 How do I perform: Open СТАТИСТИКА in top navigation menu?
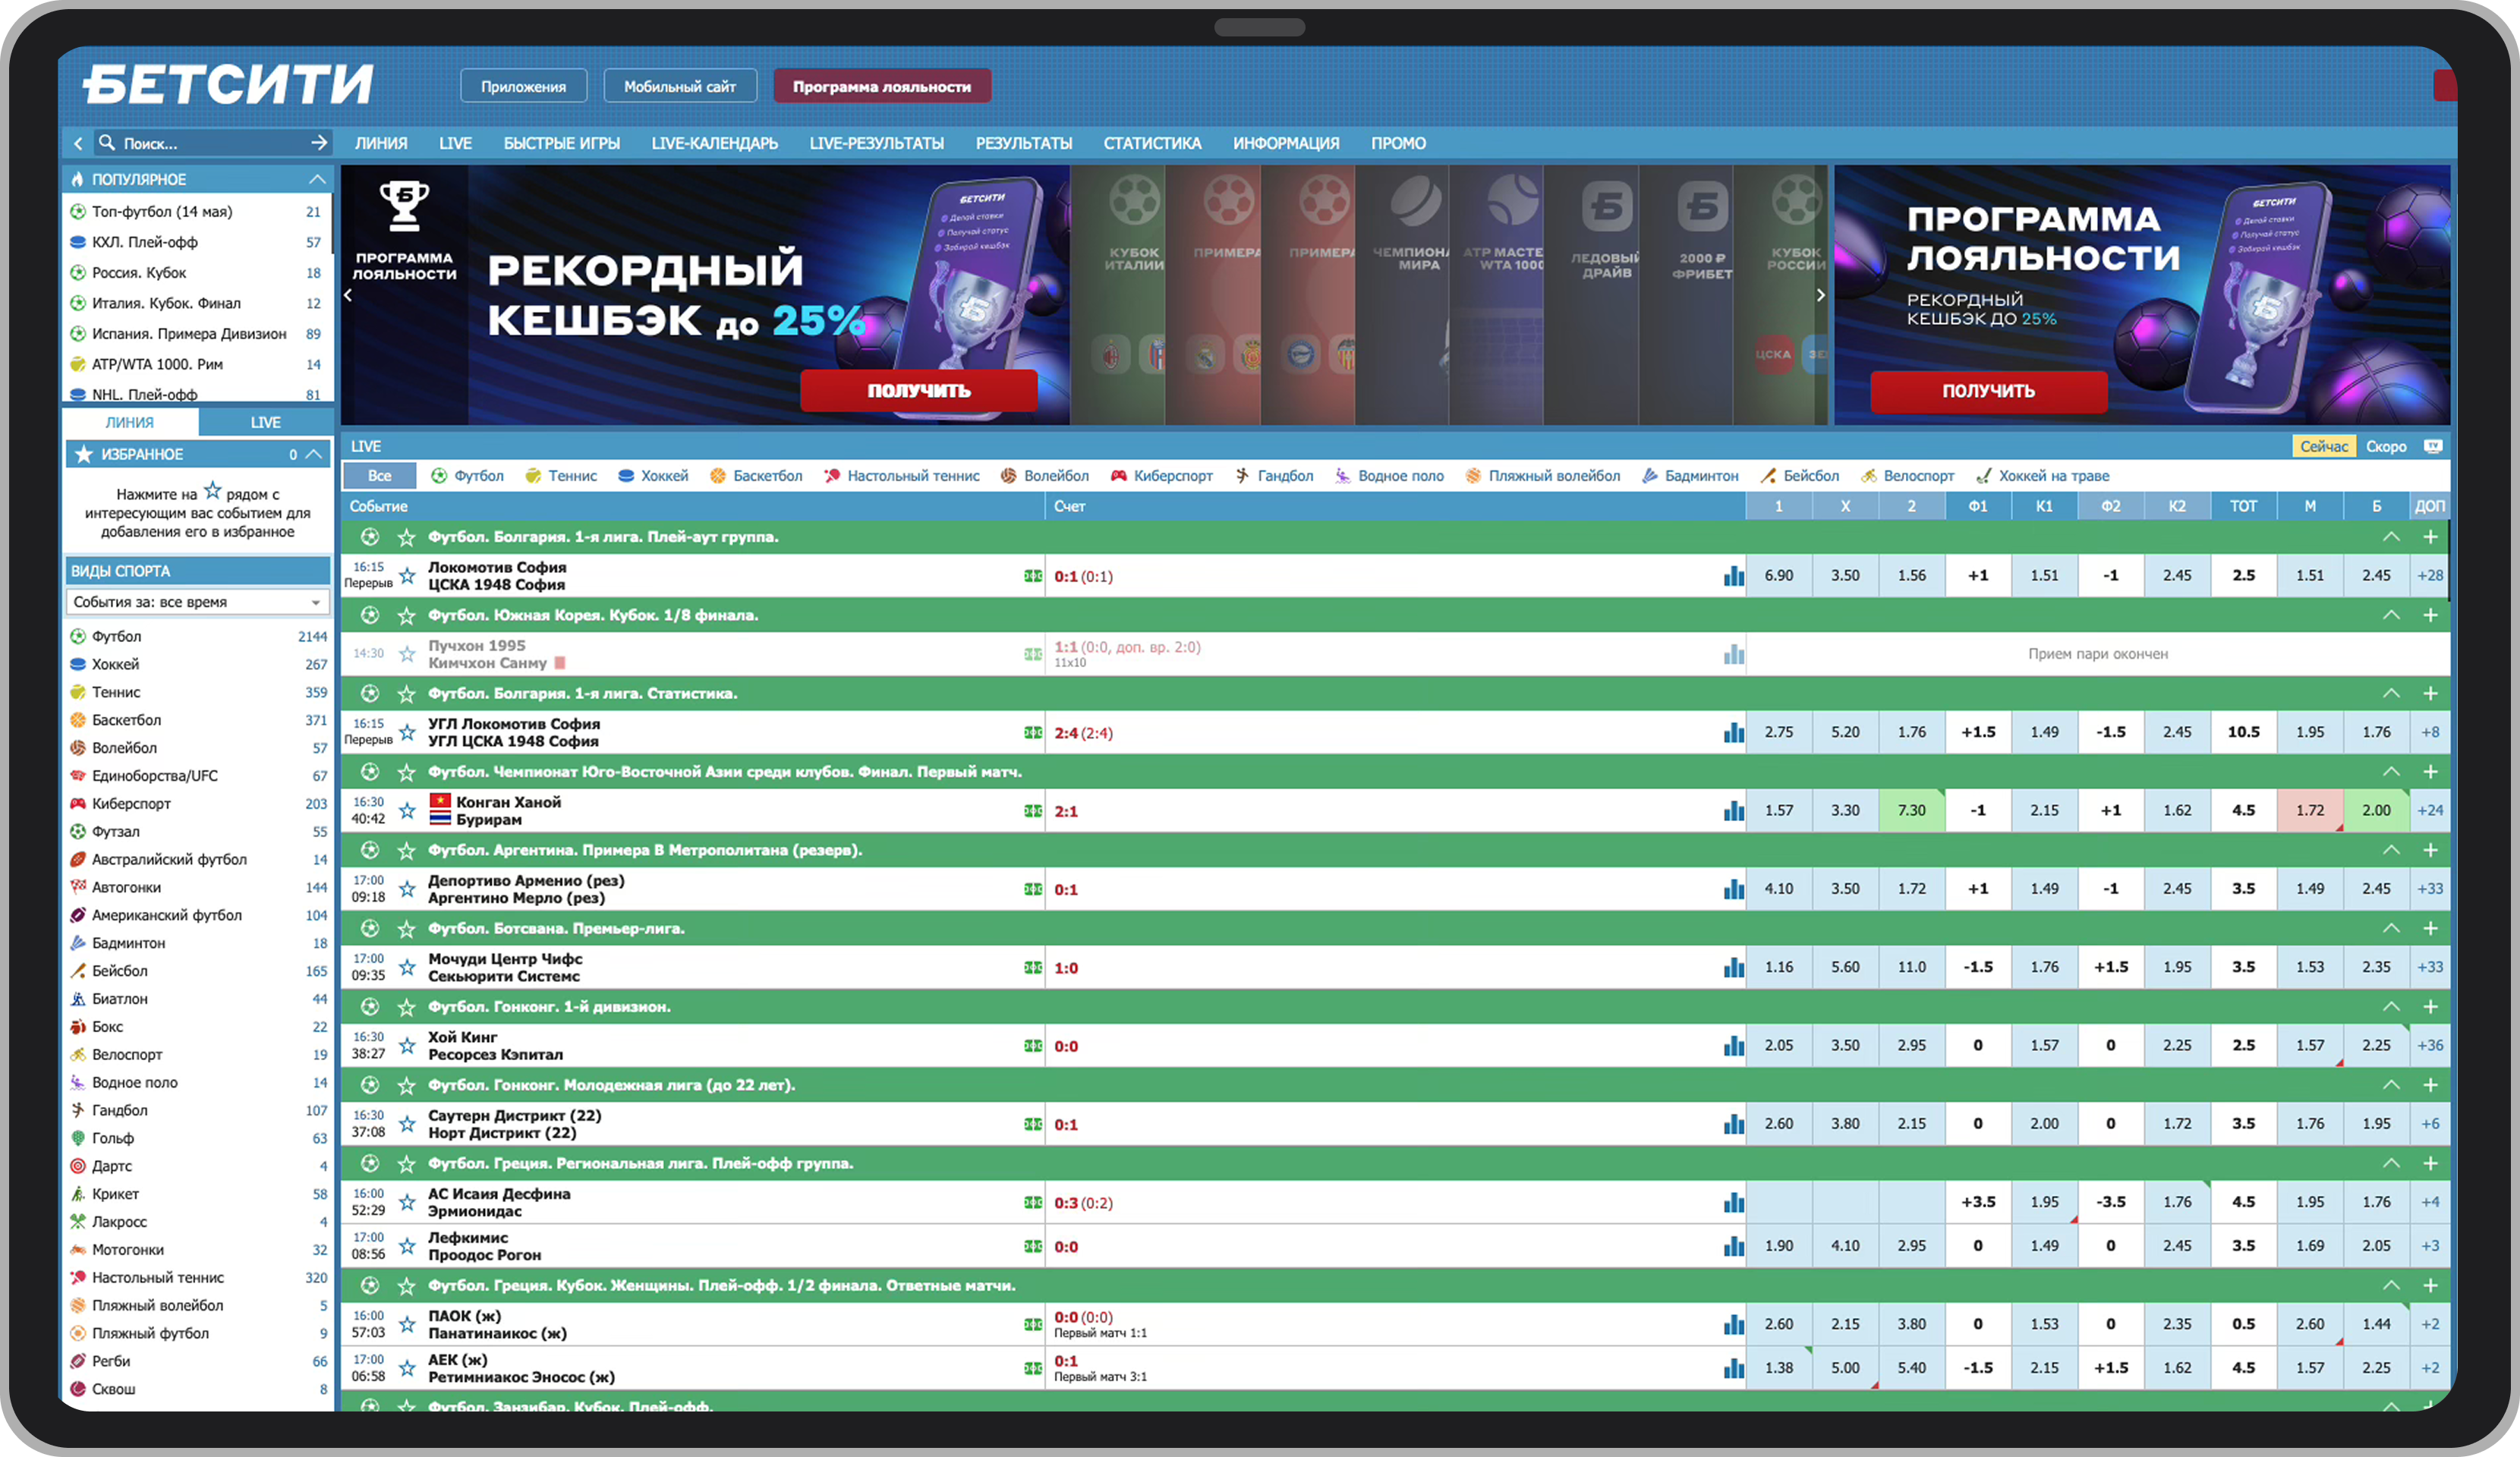click(x=1152, y=143)
